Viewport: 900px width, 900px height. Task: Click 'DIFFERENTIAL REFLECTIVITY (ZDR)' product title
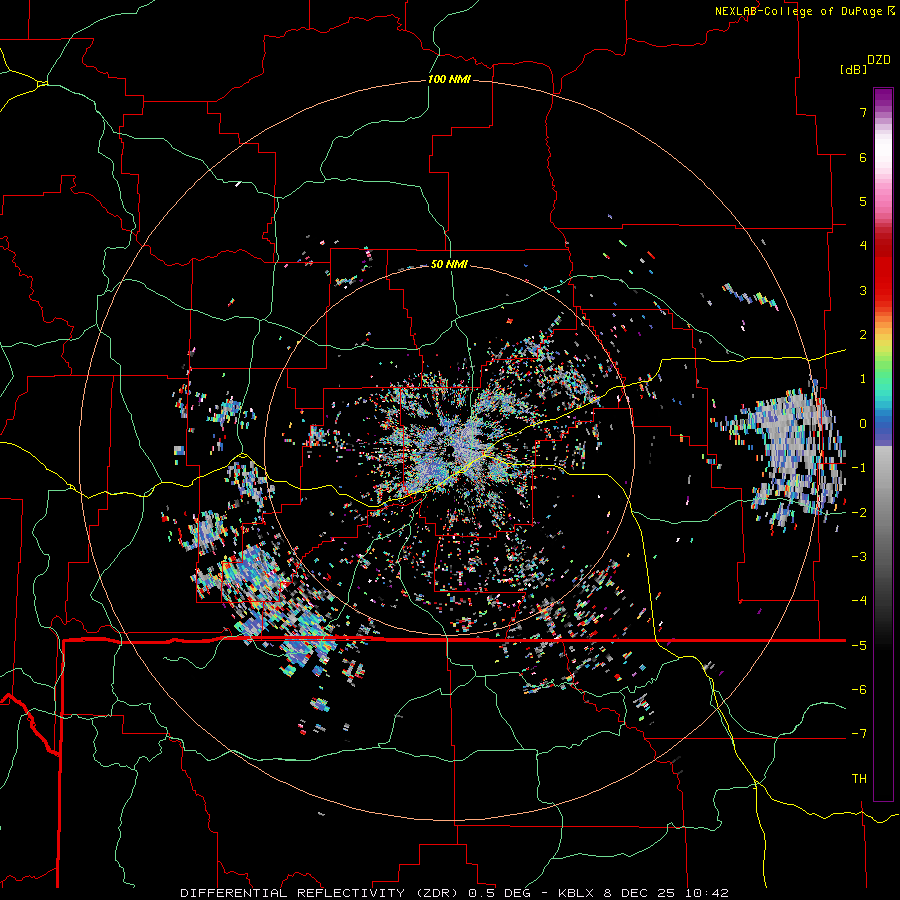321,893
